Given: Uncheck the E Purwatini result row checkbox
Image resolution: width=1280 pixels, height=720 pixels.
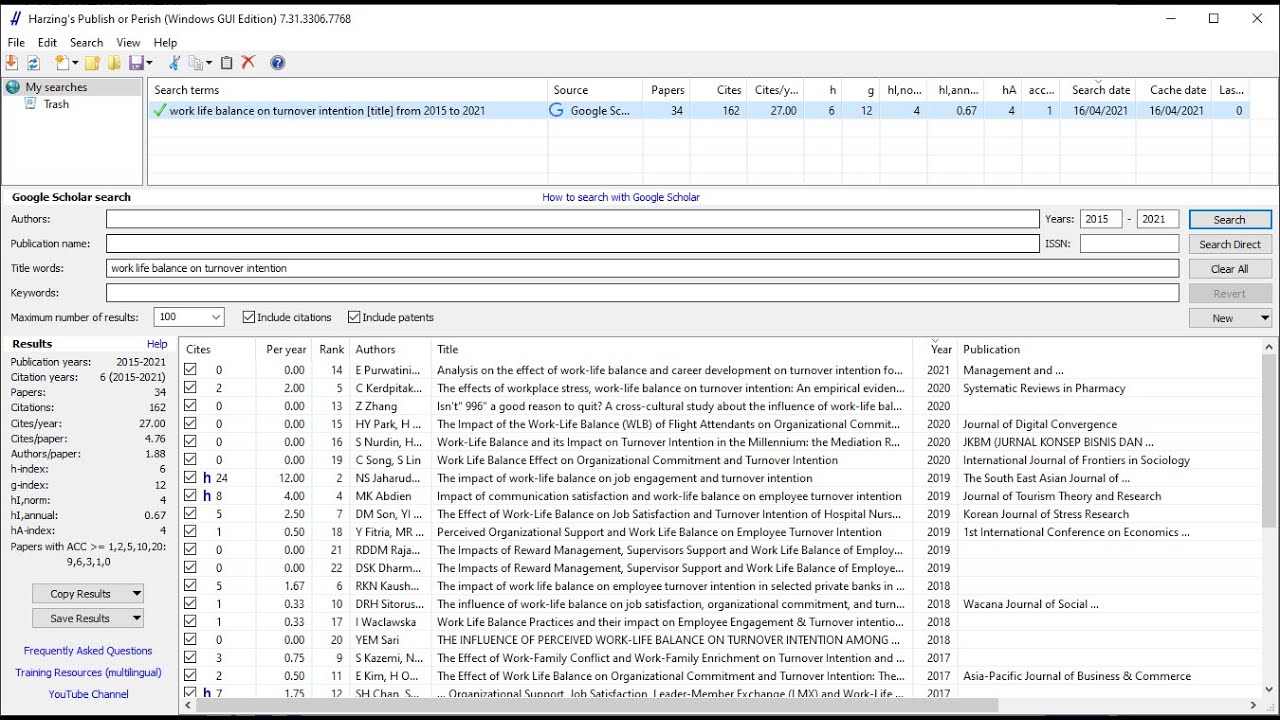Looking at the screenshot, I should [190, 370].
